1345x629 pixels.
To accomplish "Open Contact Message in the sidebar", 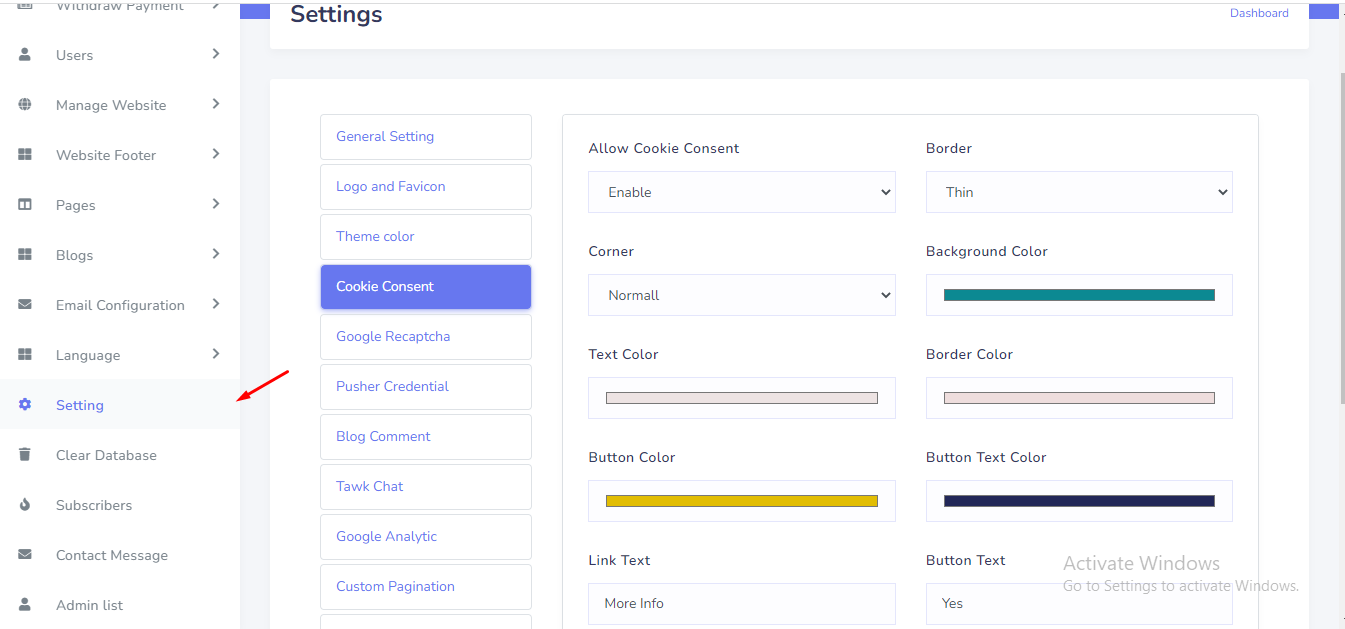I will pyautogui.click(x=112, y=555).
